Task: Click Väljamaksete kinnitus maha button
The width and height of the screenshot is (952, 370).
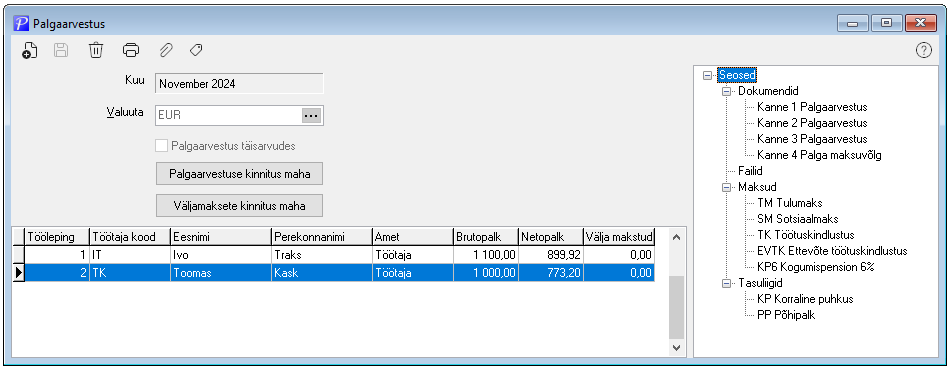Action: coord(239,206)
